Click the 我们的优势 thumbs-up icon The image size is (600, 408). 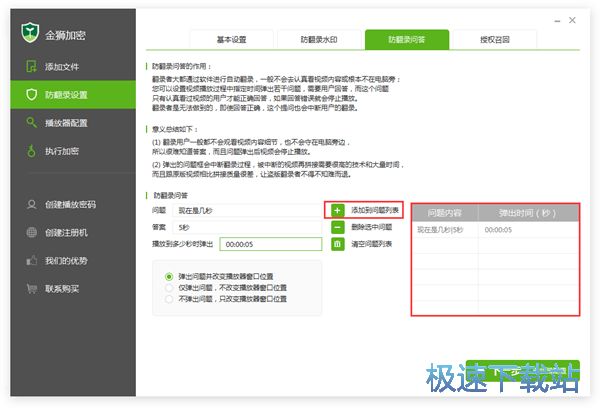pyautogui.click(x=31, y=261)
